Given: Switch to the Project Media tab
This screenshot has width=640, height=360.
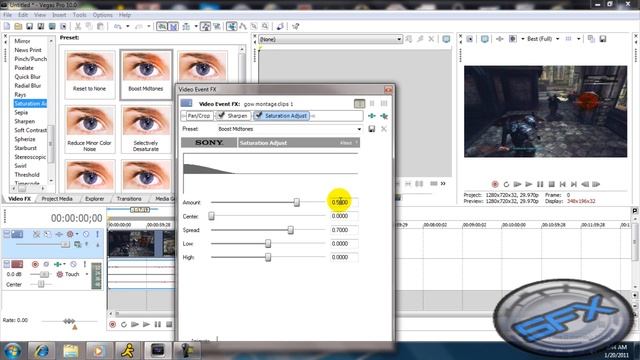Looking at the screenshot, I should [x=57, y=199].
